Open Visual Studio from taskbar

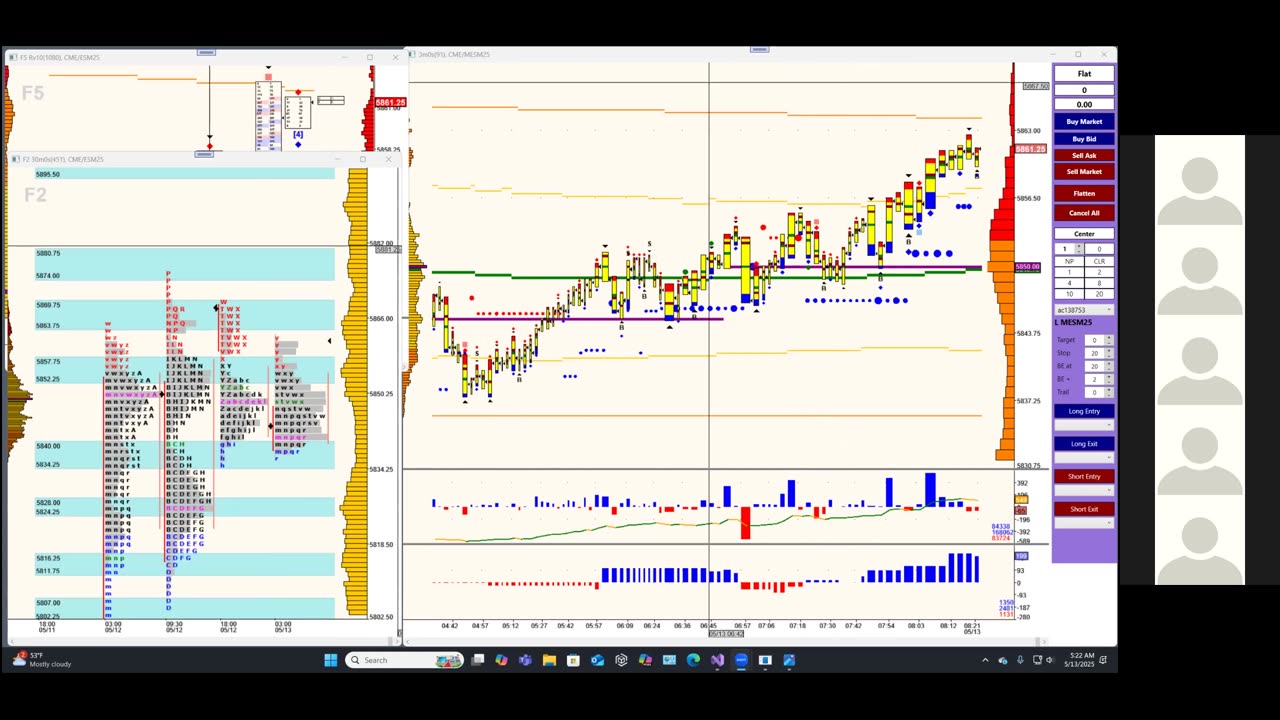717,660
